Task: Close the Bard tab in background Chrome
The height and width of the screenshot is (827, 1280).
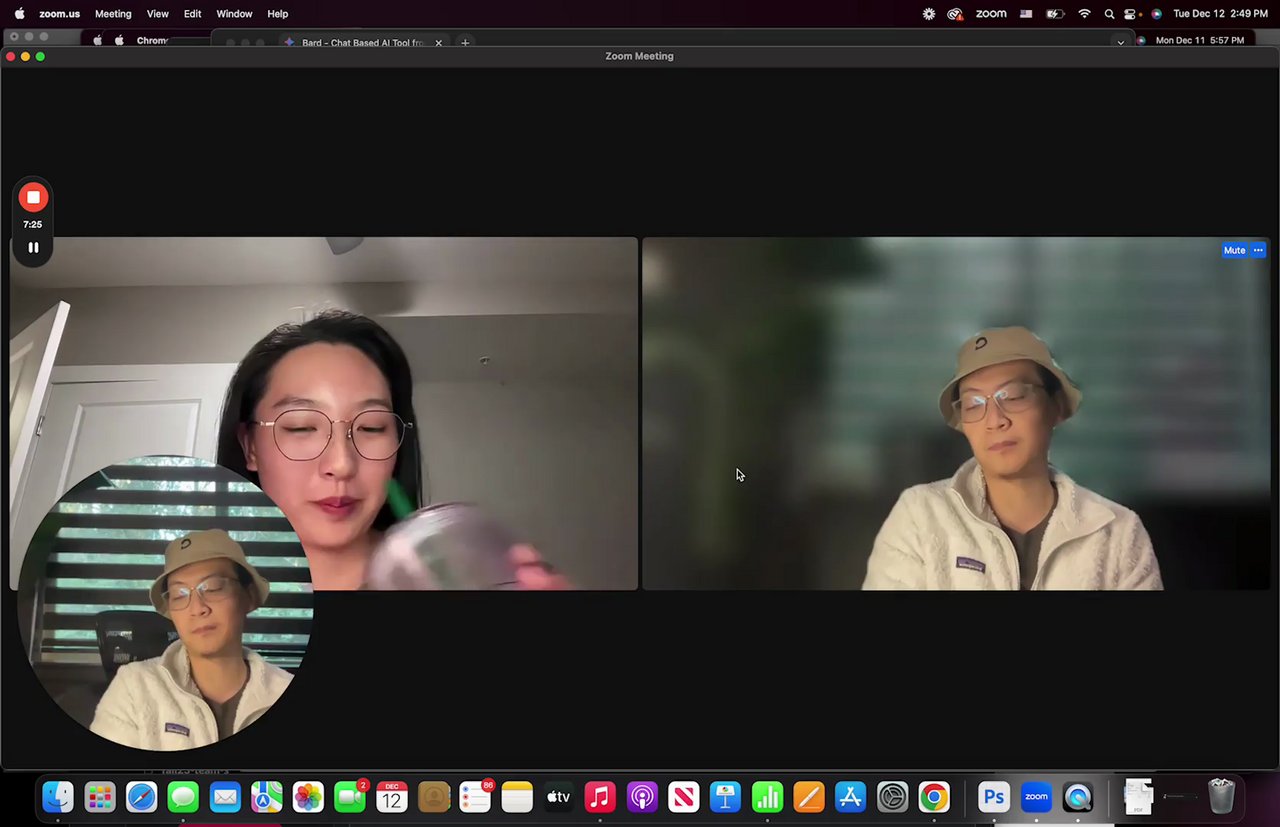Action: click(x=438, y=43)
